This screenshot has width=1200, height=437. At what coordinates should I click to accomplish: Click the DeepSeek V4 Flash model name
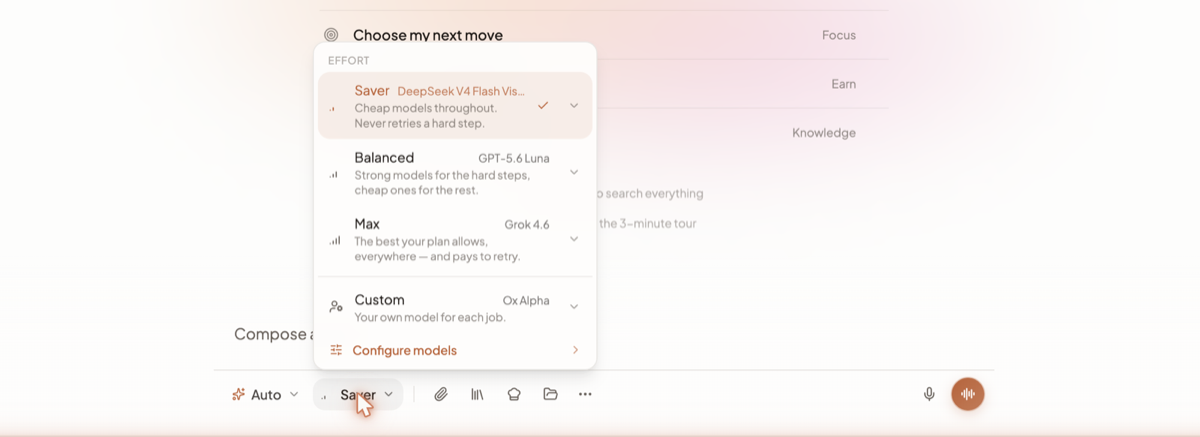coord(461,91)
